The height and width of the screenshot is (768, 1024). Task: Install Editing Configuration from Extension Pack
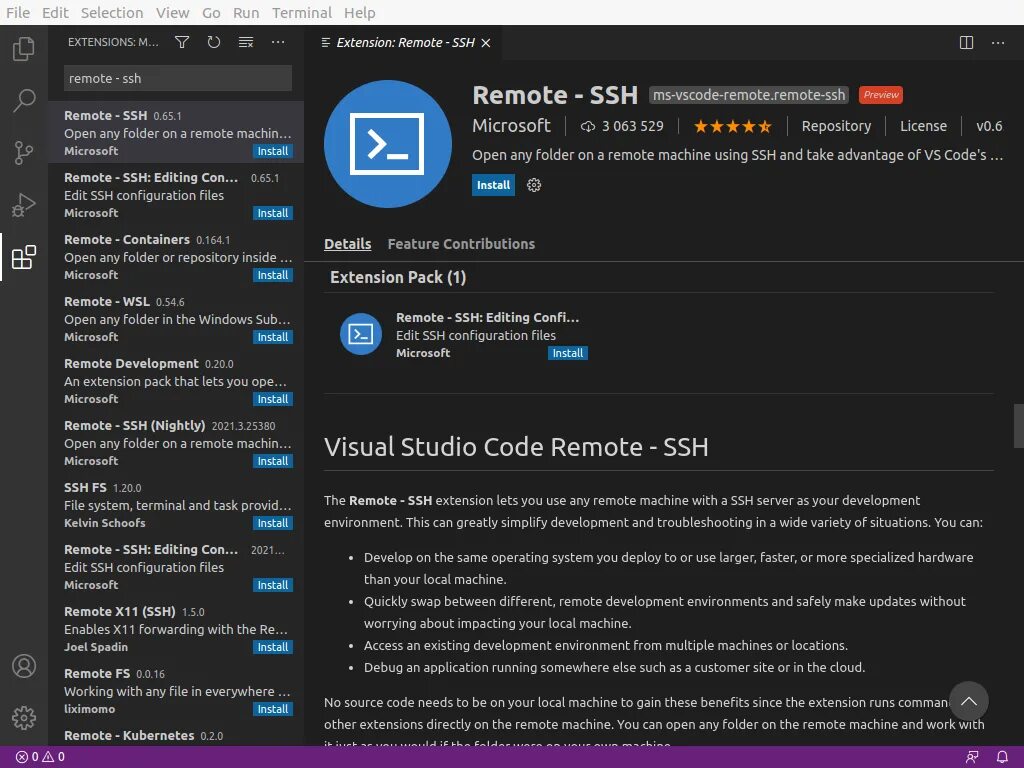click(568, 353)
